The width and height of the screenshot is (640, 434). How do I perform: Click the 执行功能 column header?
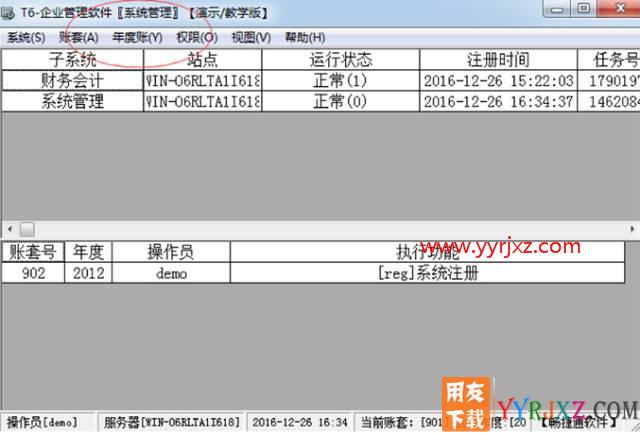click(427, 252)
